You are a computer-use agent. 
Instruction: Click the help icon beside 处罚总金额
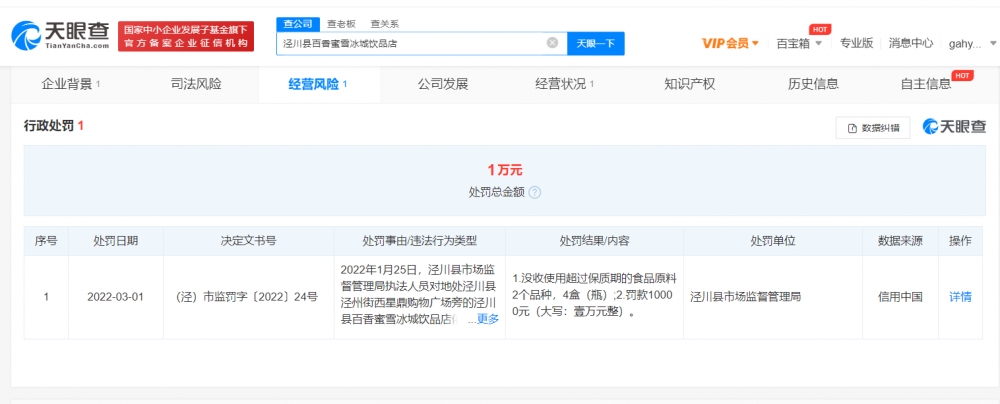coord(534,192)
